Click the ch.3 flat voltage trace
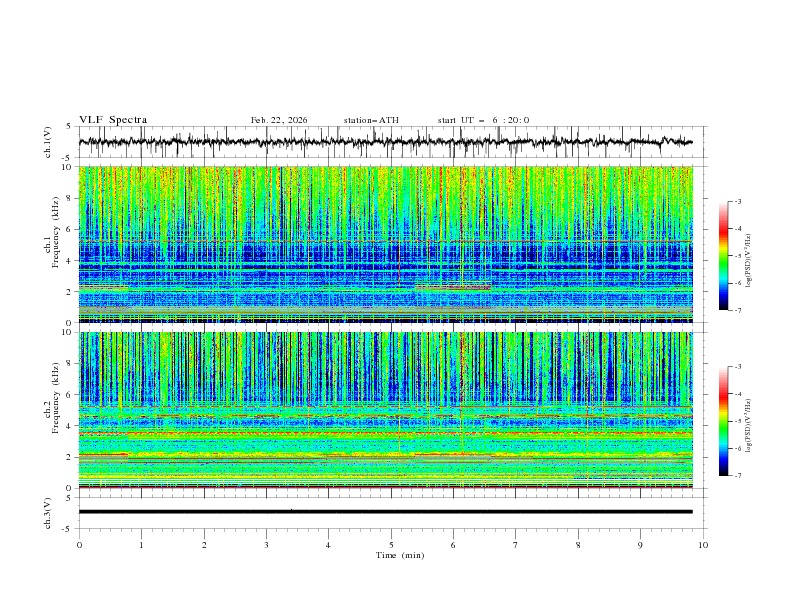The image size is (792, 612). [x=385, y=512]
